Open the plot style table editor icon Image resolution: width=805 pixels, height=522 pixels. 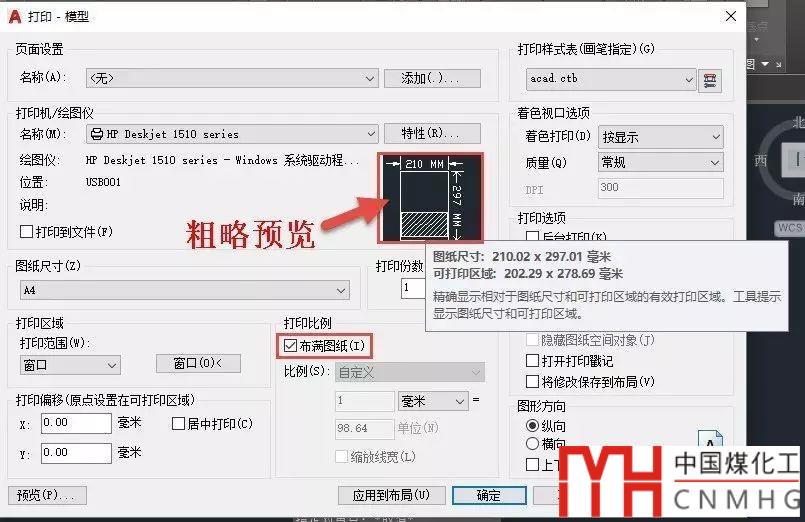(x=710, y=80)
